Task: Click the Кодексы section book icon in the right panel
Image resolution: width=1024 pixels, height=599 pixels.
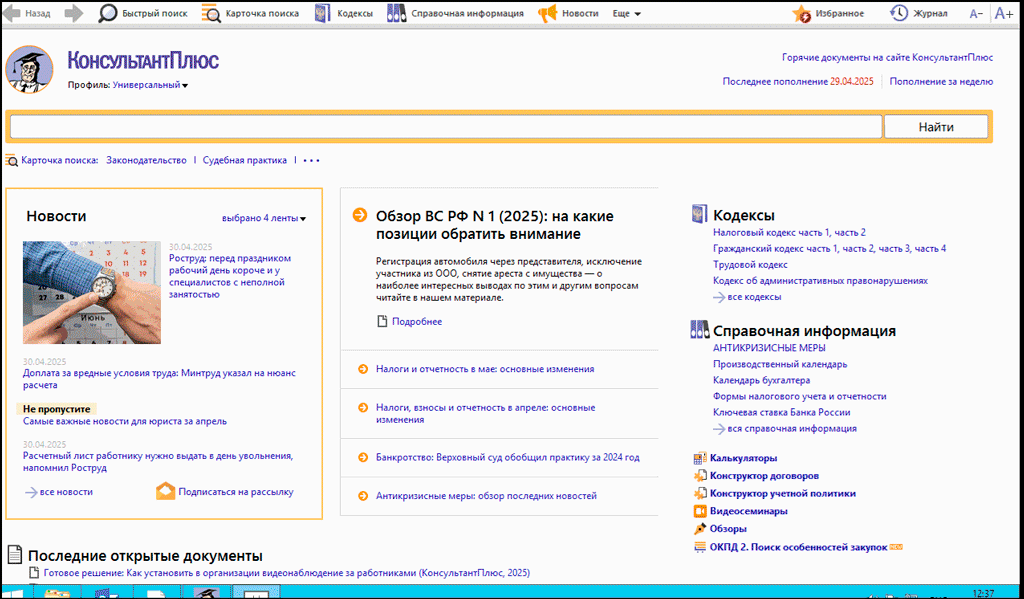Action: point(699,214)
